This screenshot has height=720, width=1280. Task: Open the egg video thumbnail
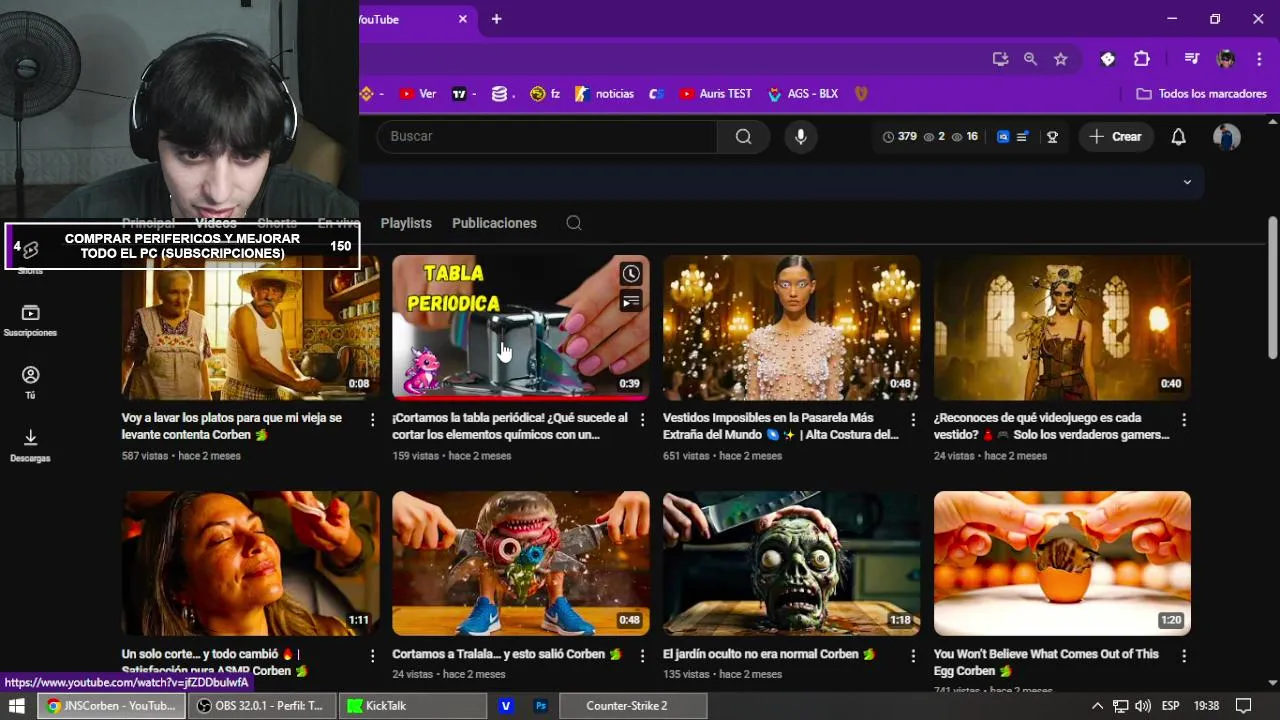pos(1062,563)
